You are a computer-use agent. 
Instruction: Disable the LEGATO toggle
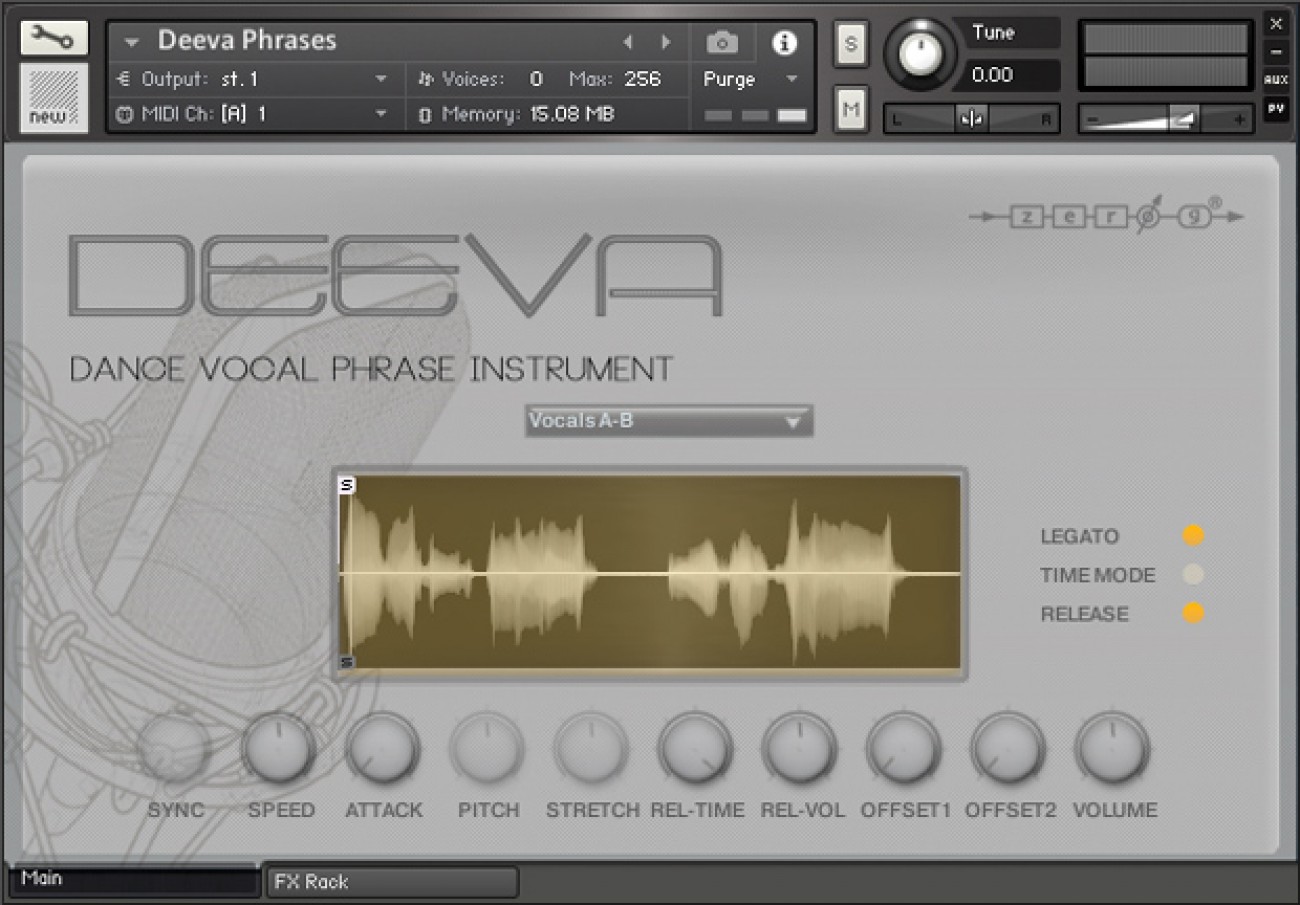(x=1192, y=535)
